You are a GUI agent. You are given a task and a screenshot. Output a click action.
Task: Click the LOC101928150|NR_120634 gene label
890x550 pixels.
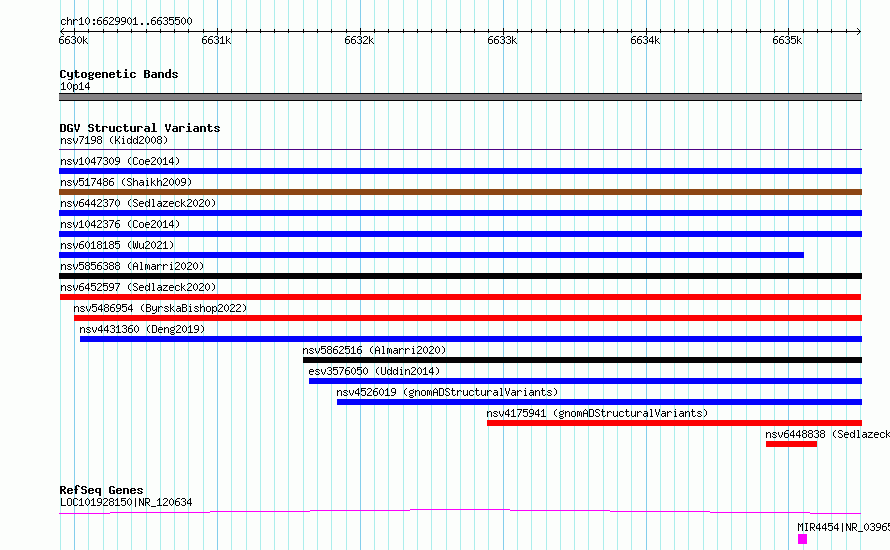(x=126, y=502)
